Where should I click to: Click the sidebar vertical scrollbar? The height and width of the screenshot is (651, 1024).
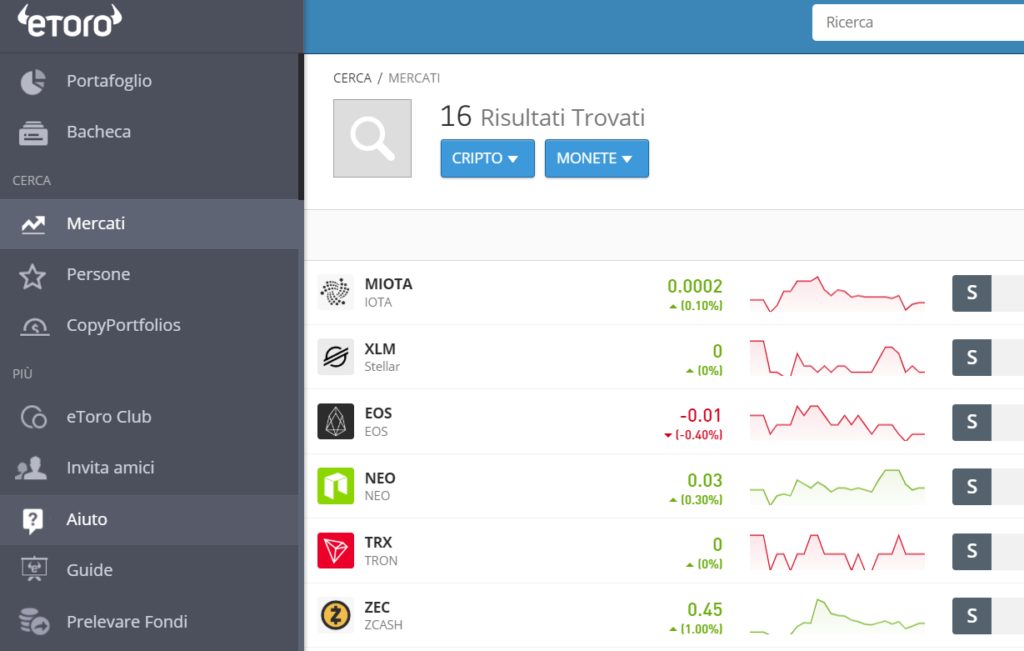point(301,127)
